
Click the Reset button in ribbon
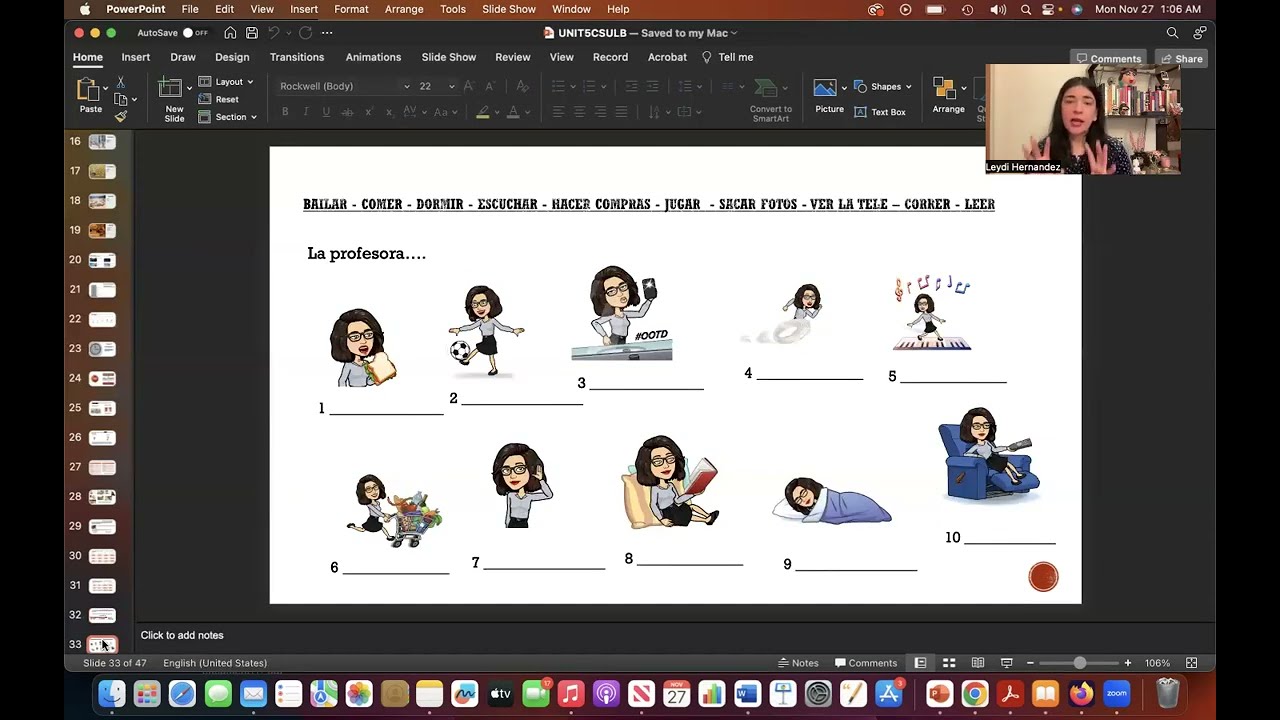219,100
